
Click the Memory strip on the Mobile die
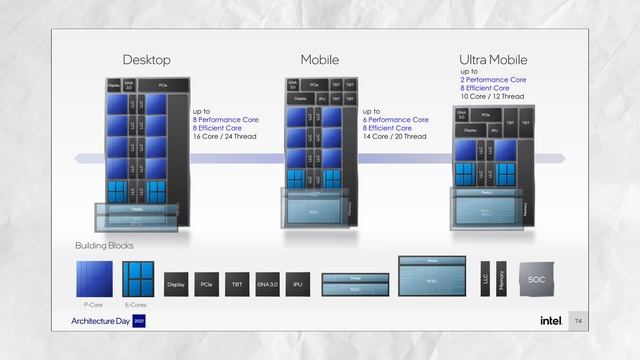[350, 167]
